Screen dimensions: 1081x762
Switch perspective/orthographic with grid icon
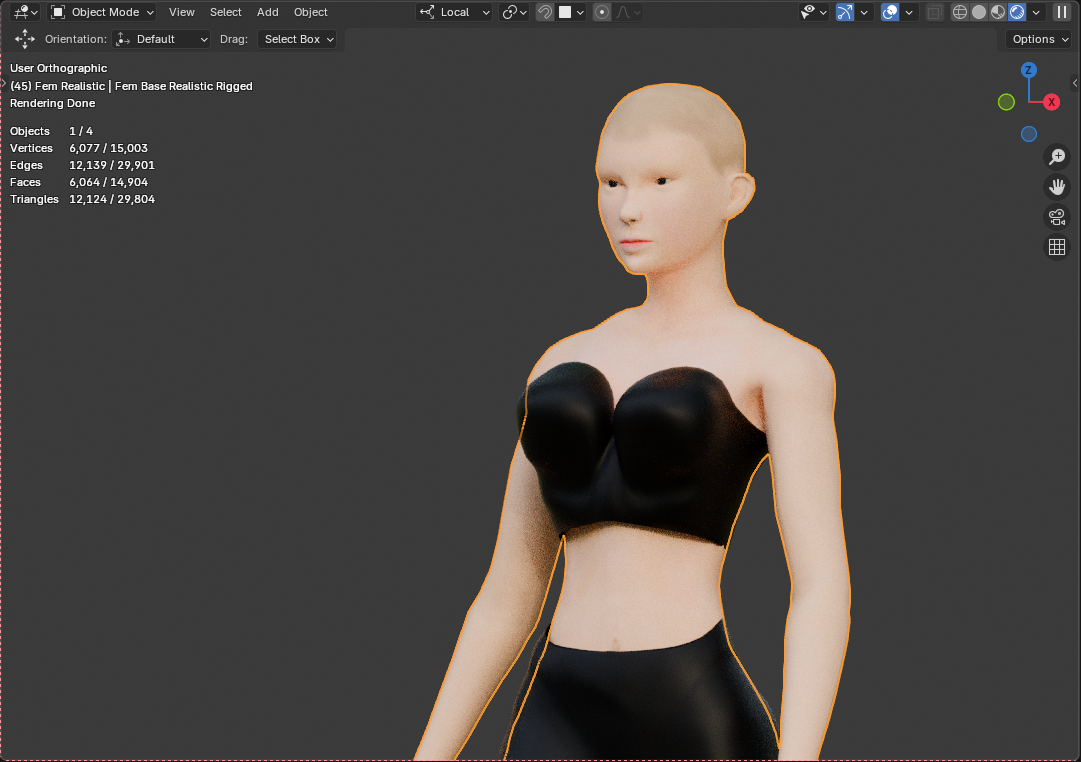[x=1056, y=247]
